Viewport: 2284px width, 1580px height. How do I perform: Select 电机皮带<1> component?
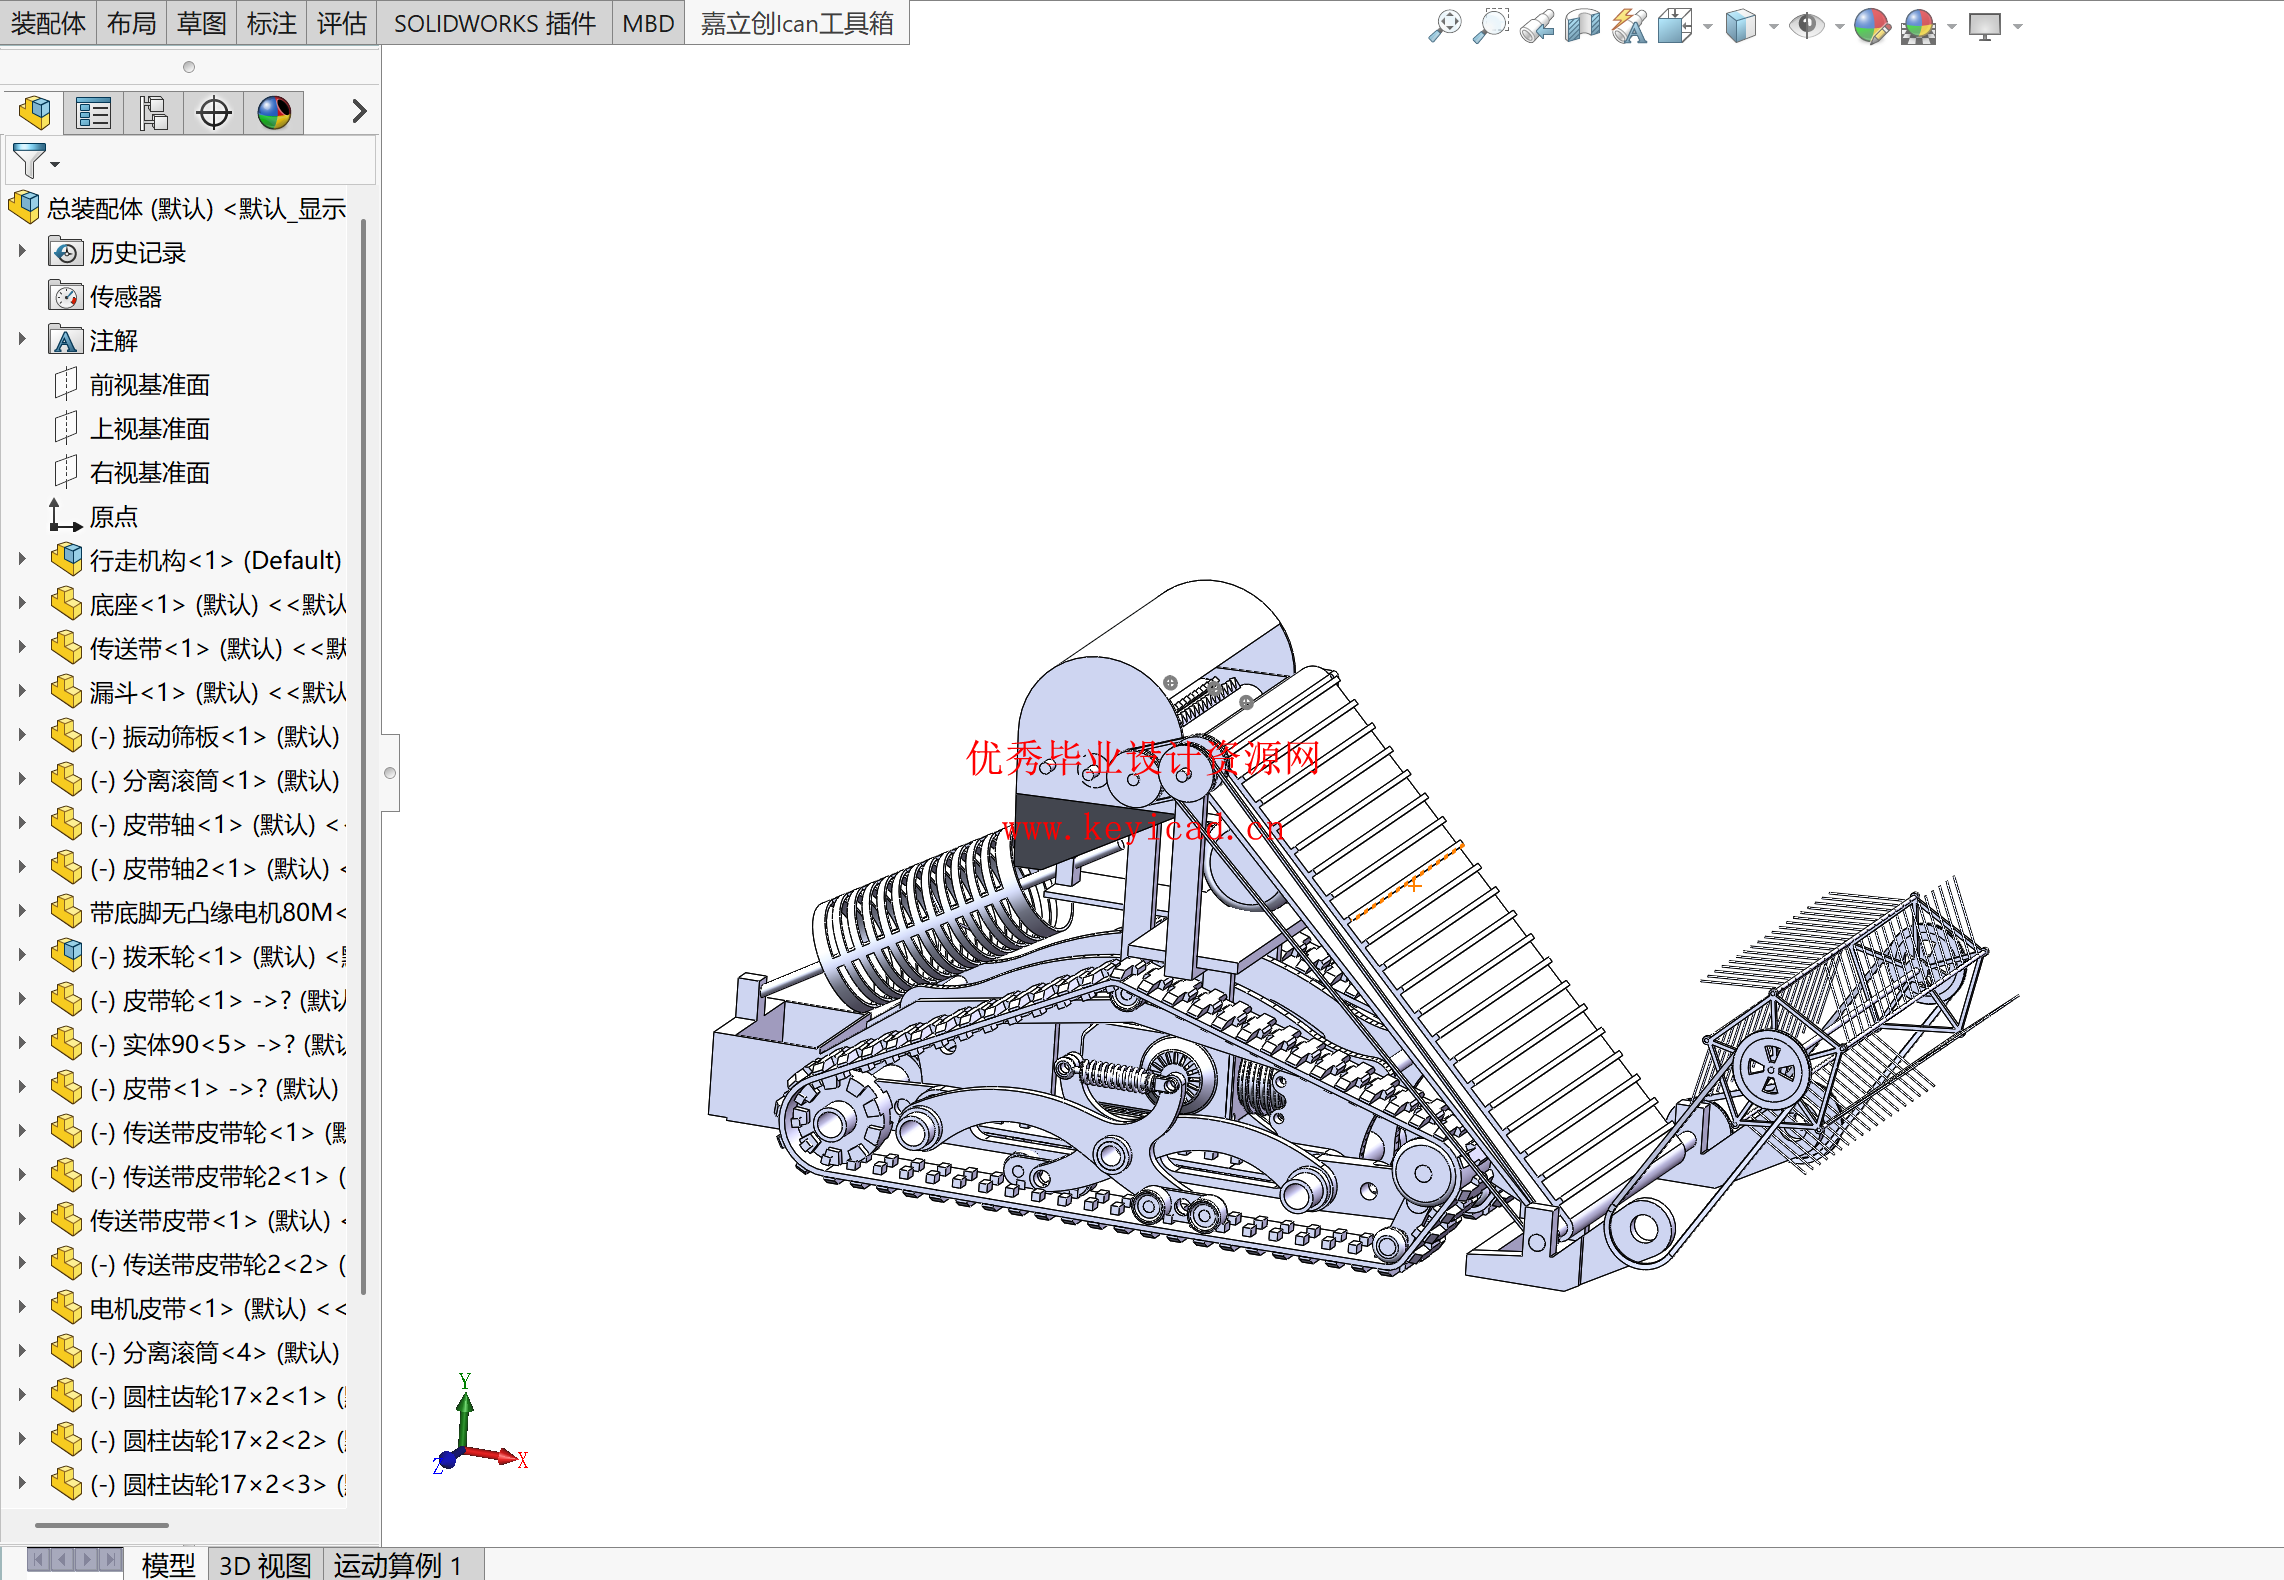pyautogui.click(x=198, y=1309)
